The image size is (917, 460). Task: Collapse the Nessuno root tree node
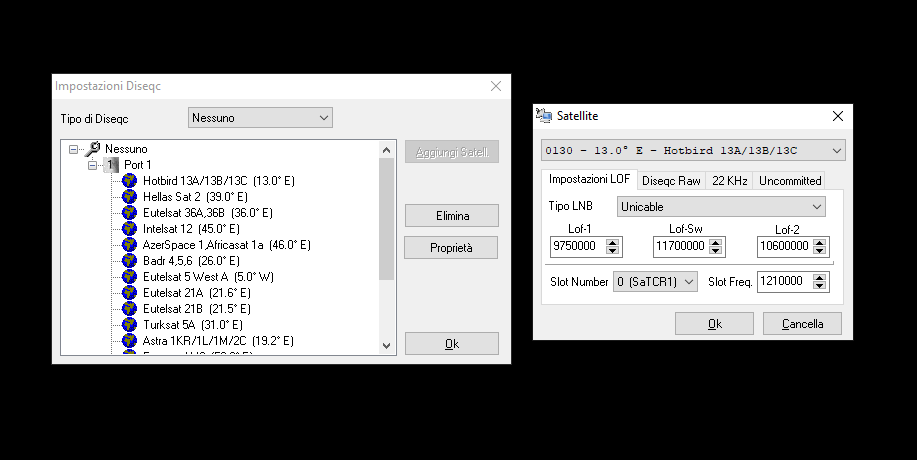73,149
